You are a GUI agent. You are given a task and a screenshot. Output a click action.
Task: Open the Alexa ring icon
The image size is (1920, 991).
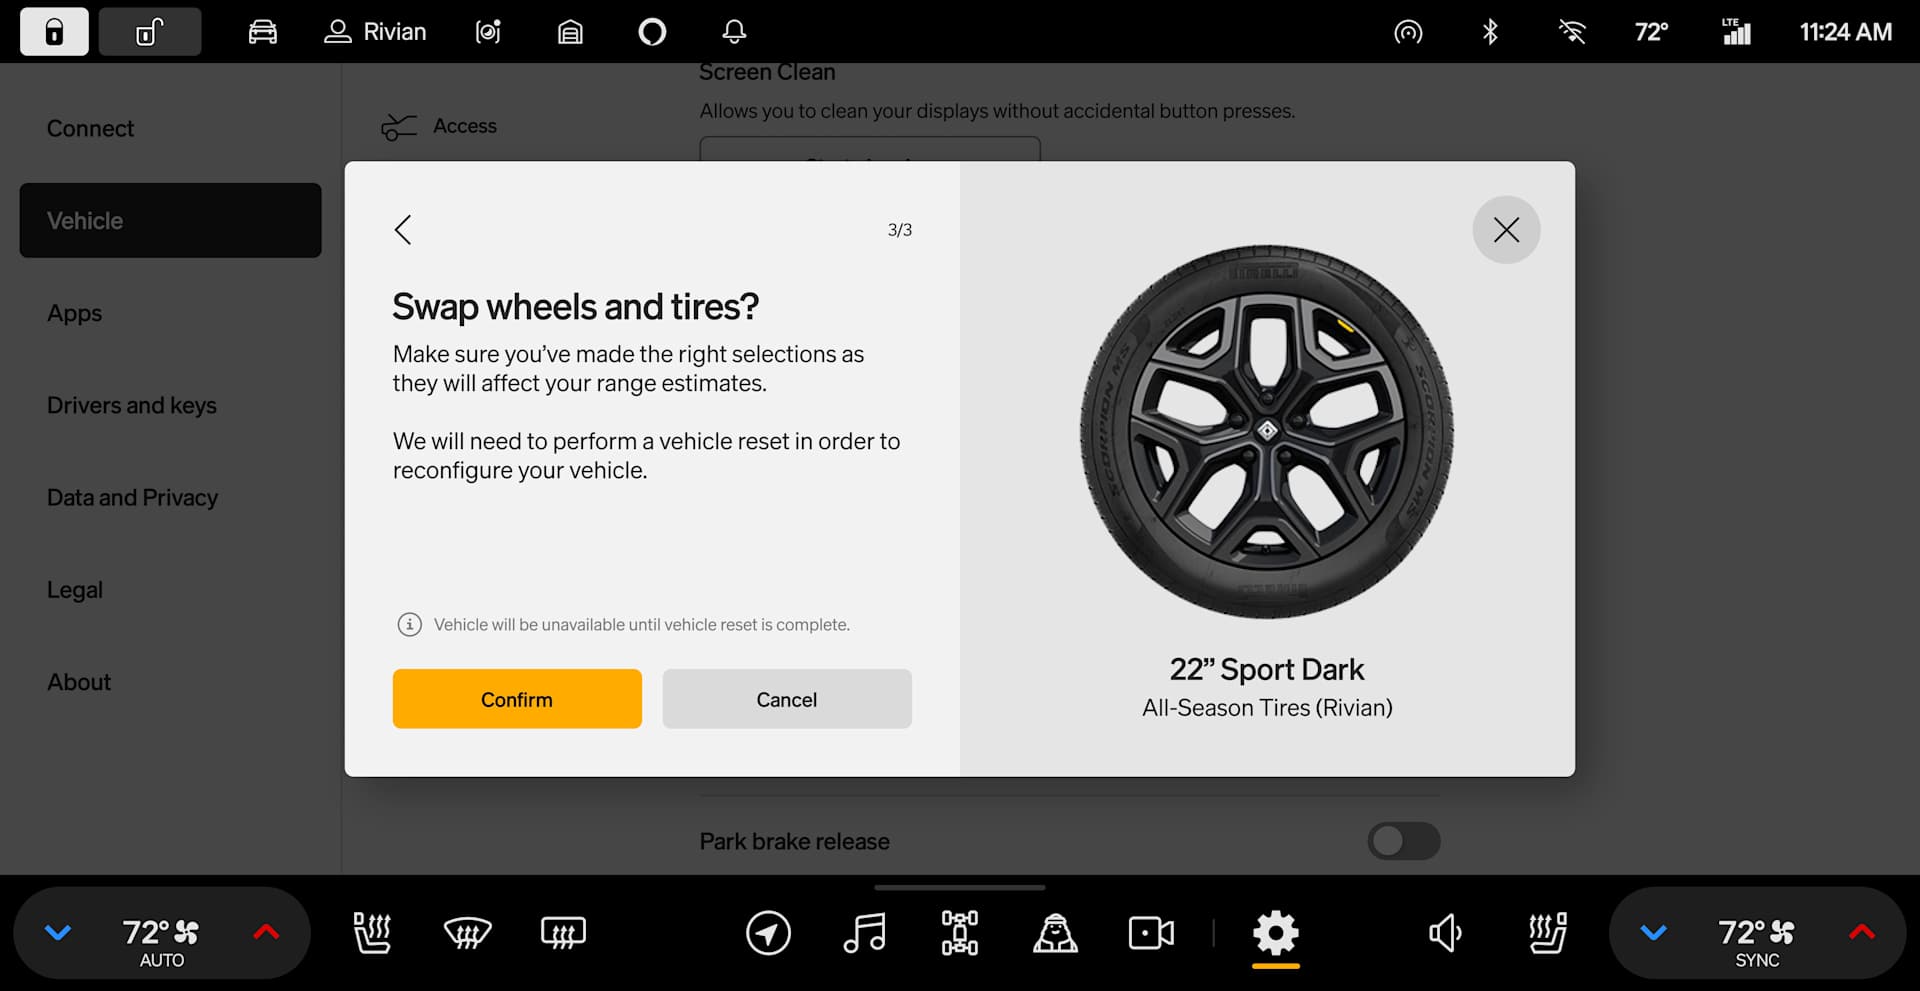tap(652, 32)
